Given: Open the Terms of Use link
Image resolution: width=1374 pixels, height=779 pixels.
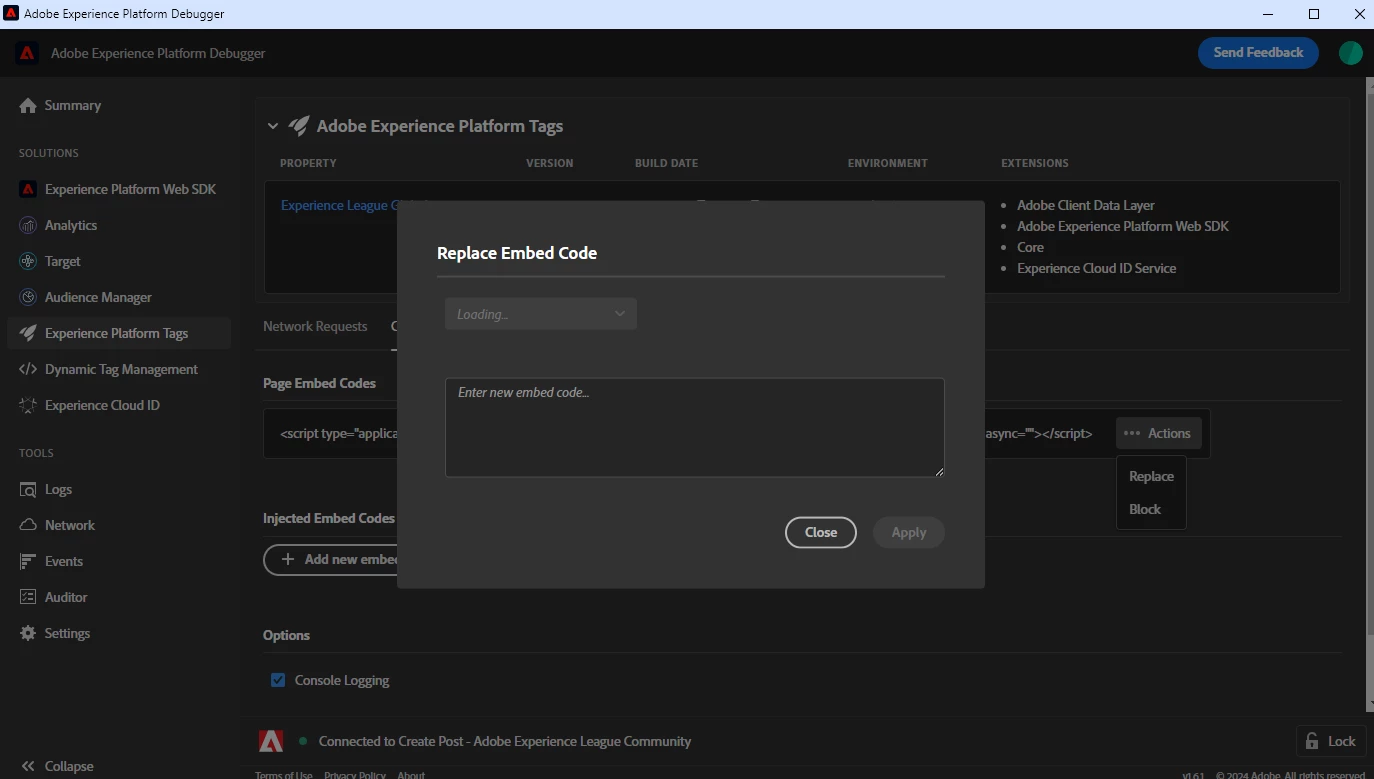Looking at the screenshot, I should 284,774.
